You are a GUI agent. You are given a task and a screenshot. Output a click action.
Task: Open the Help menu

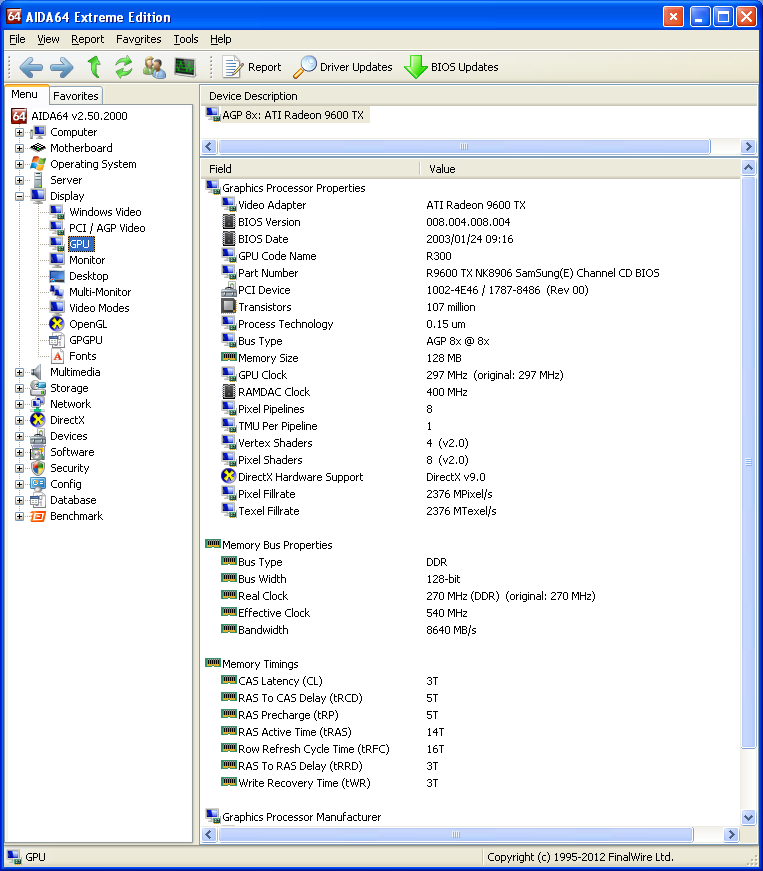tap(220, 39)
